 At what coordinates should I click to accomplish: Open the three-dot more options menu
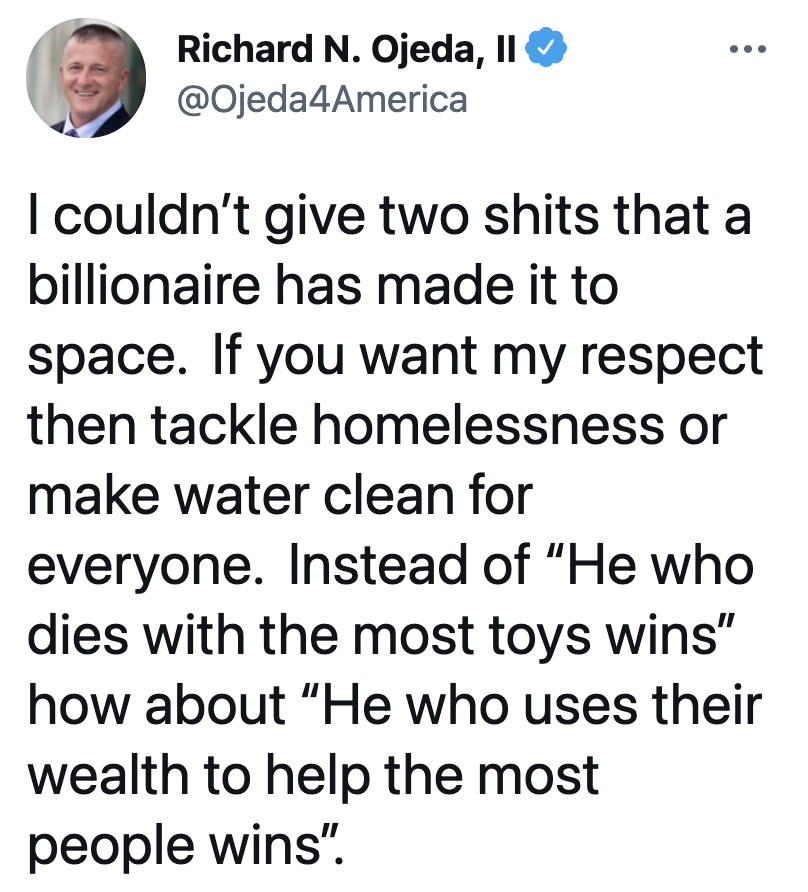point(748,49)
